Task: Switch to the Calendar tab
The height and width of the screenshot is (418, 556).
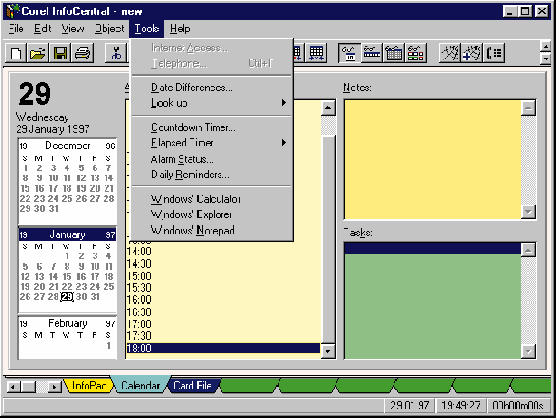Action: tap(140, 385)
